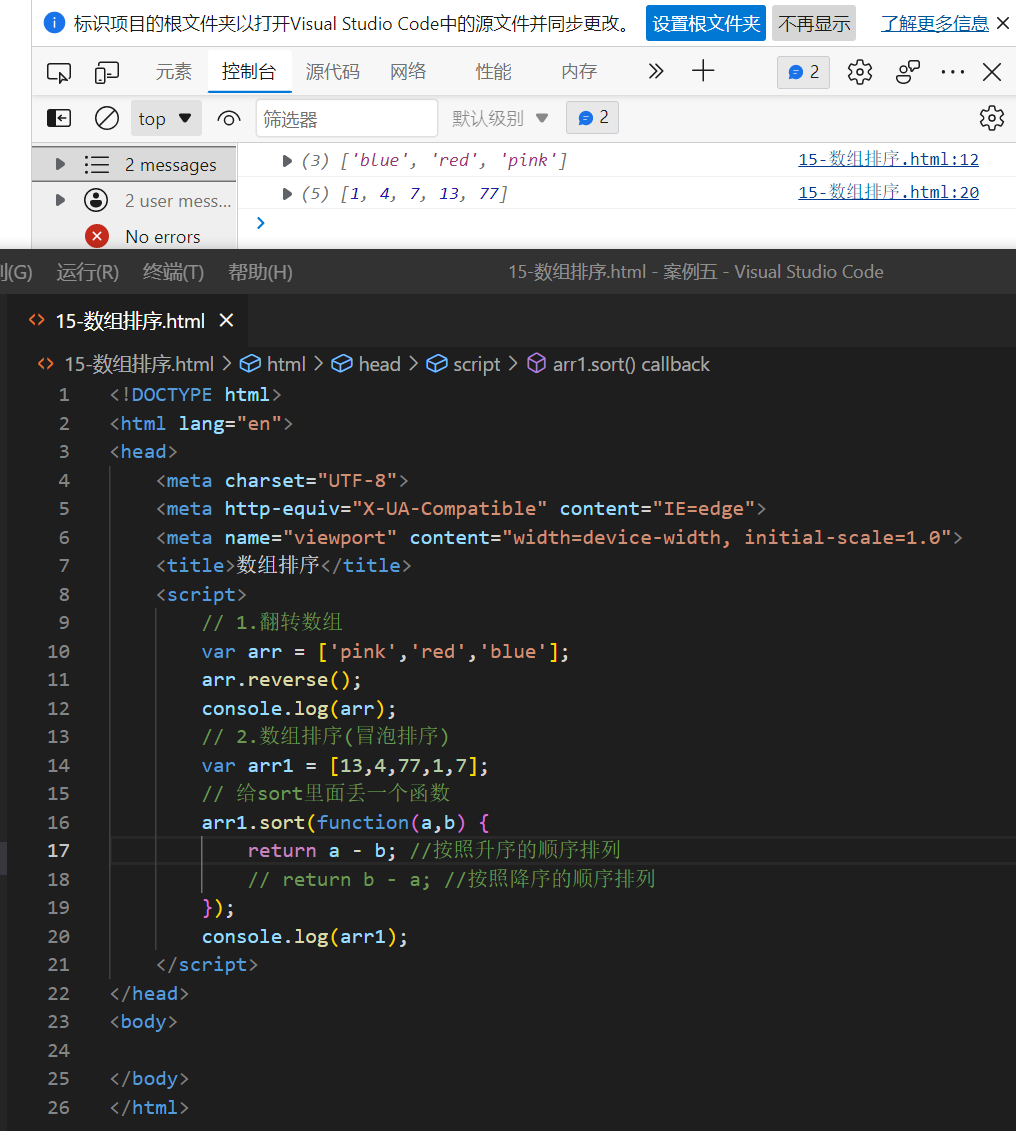Screen dimensions: 1016x1131
Task: Click the 筛选器 filter input box
Action: [346, 119]
